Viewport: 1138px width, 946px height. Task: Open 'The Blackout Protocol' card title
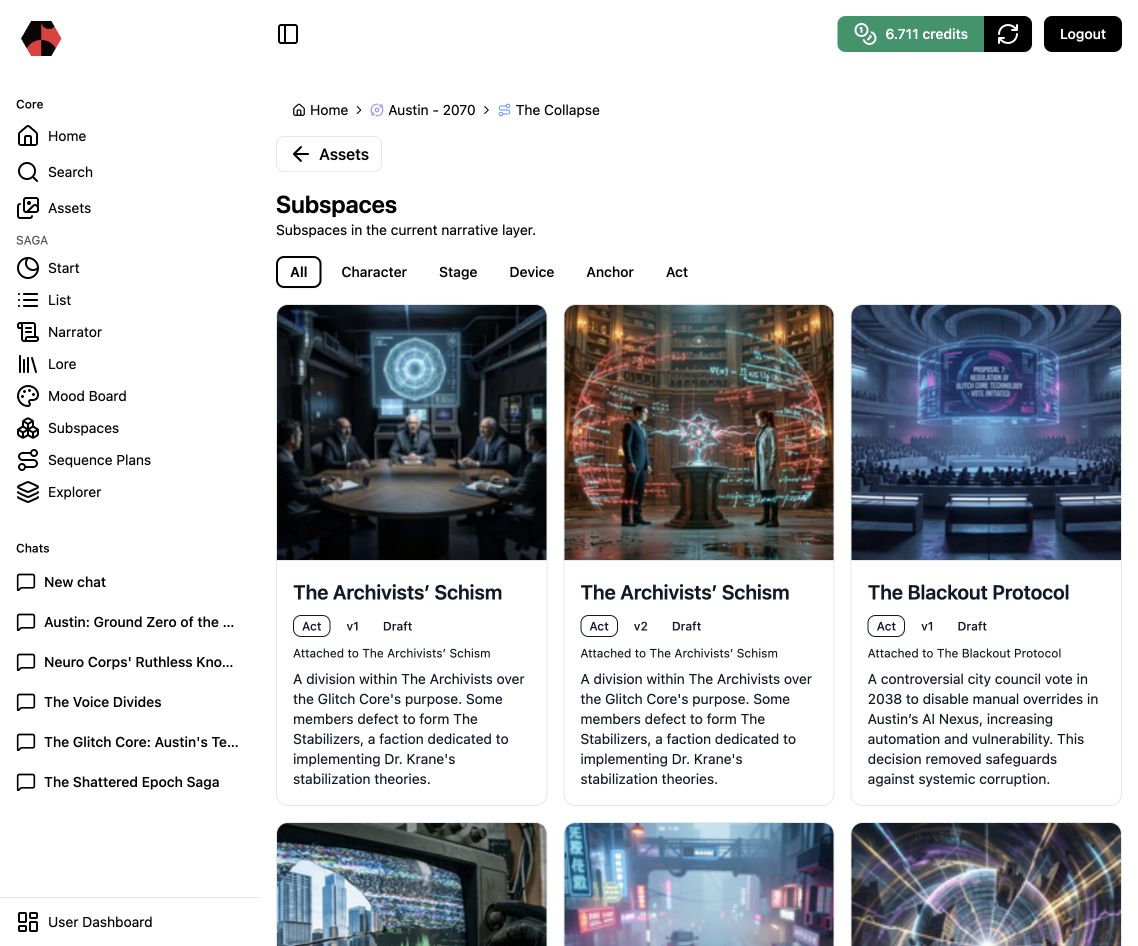coord(968,592)
